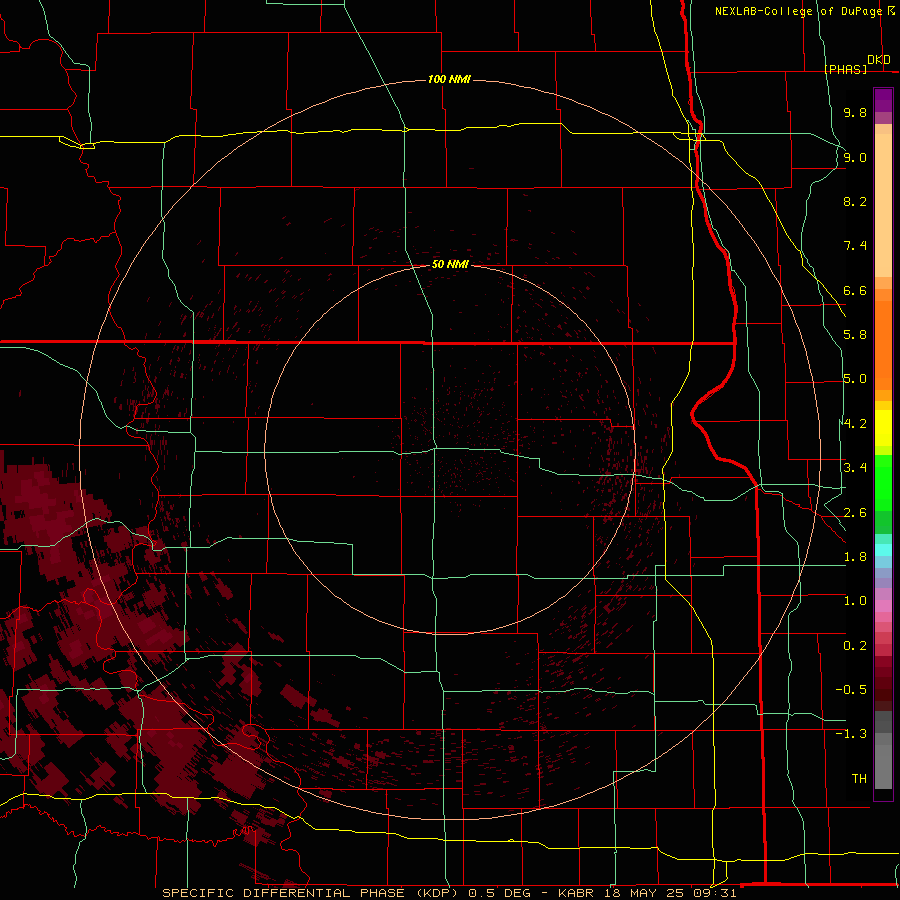Select the 6.6 scale value

point(855,290)
